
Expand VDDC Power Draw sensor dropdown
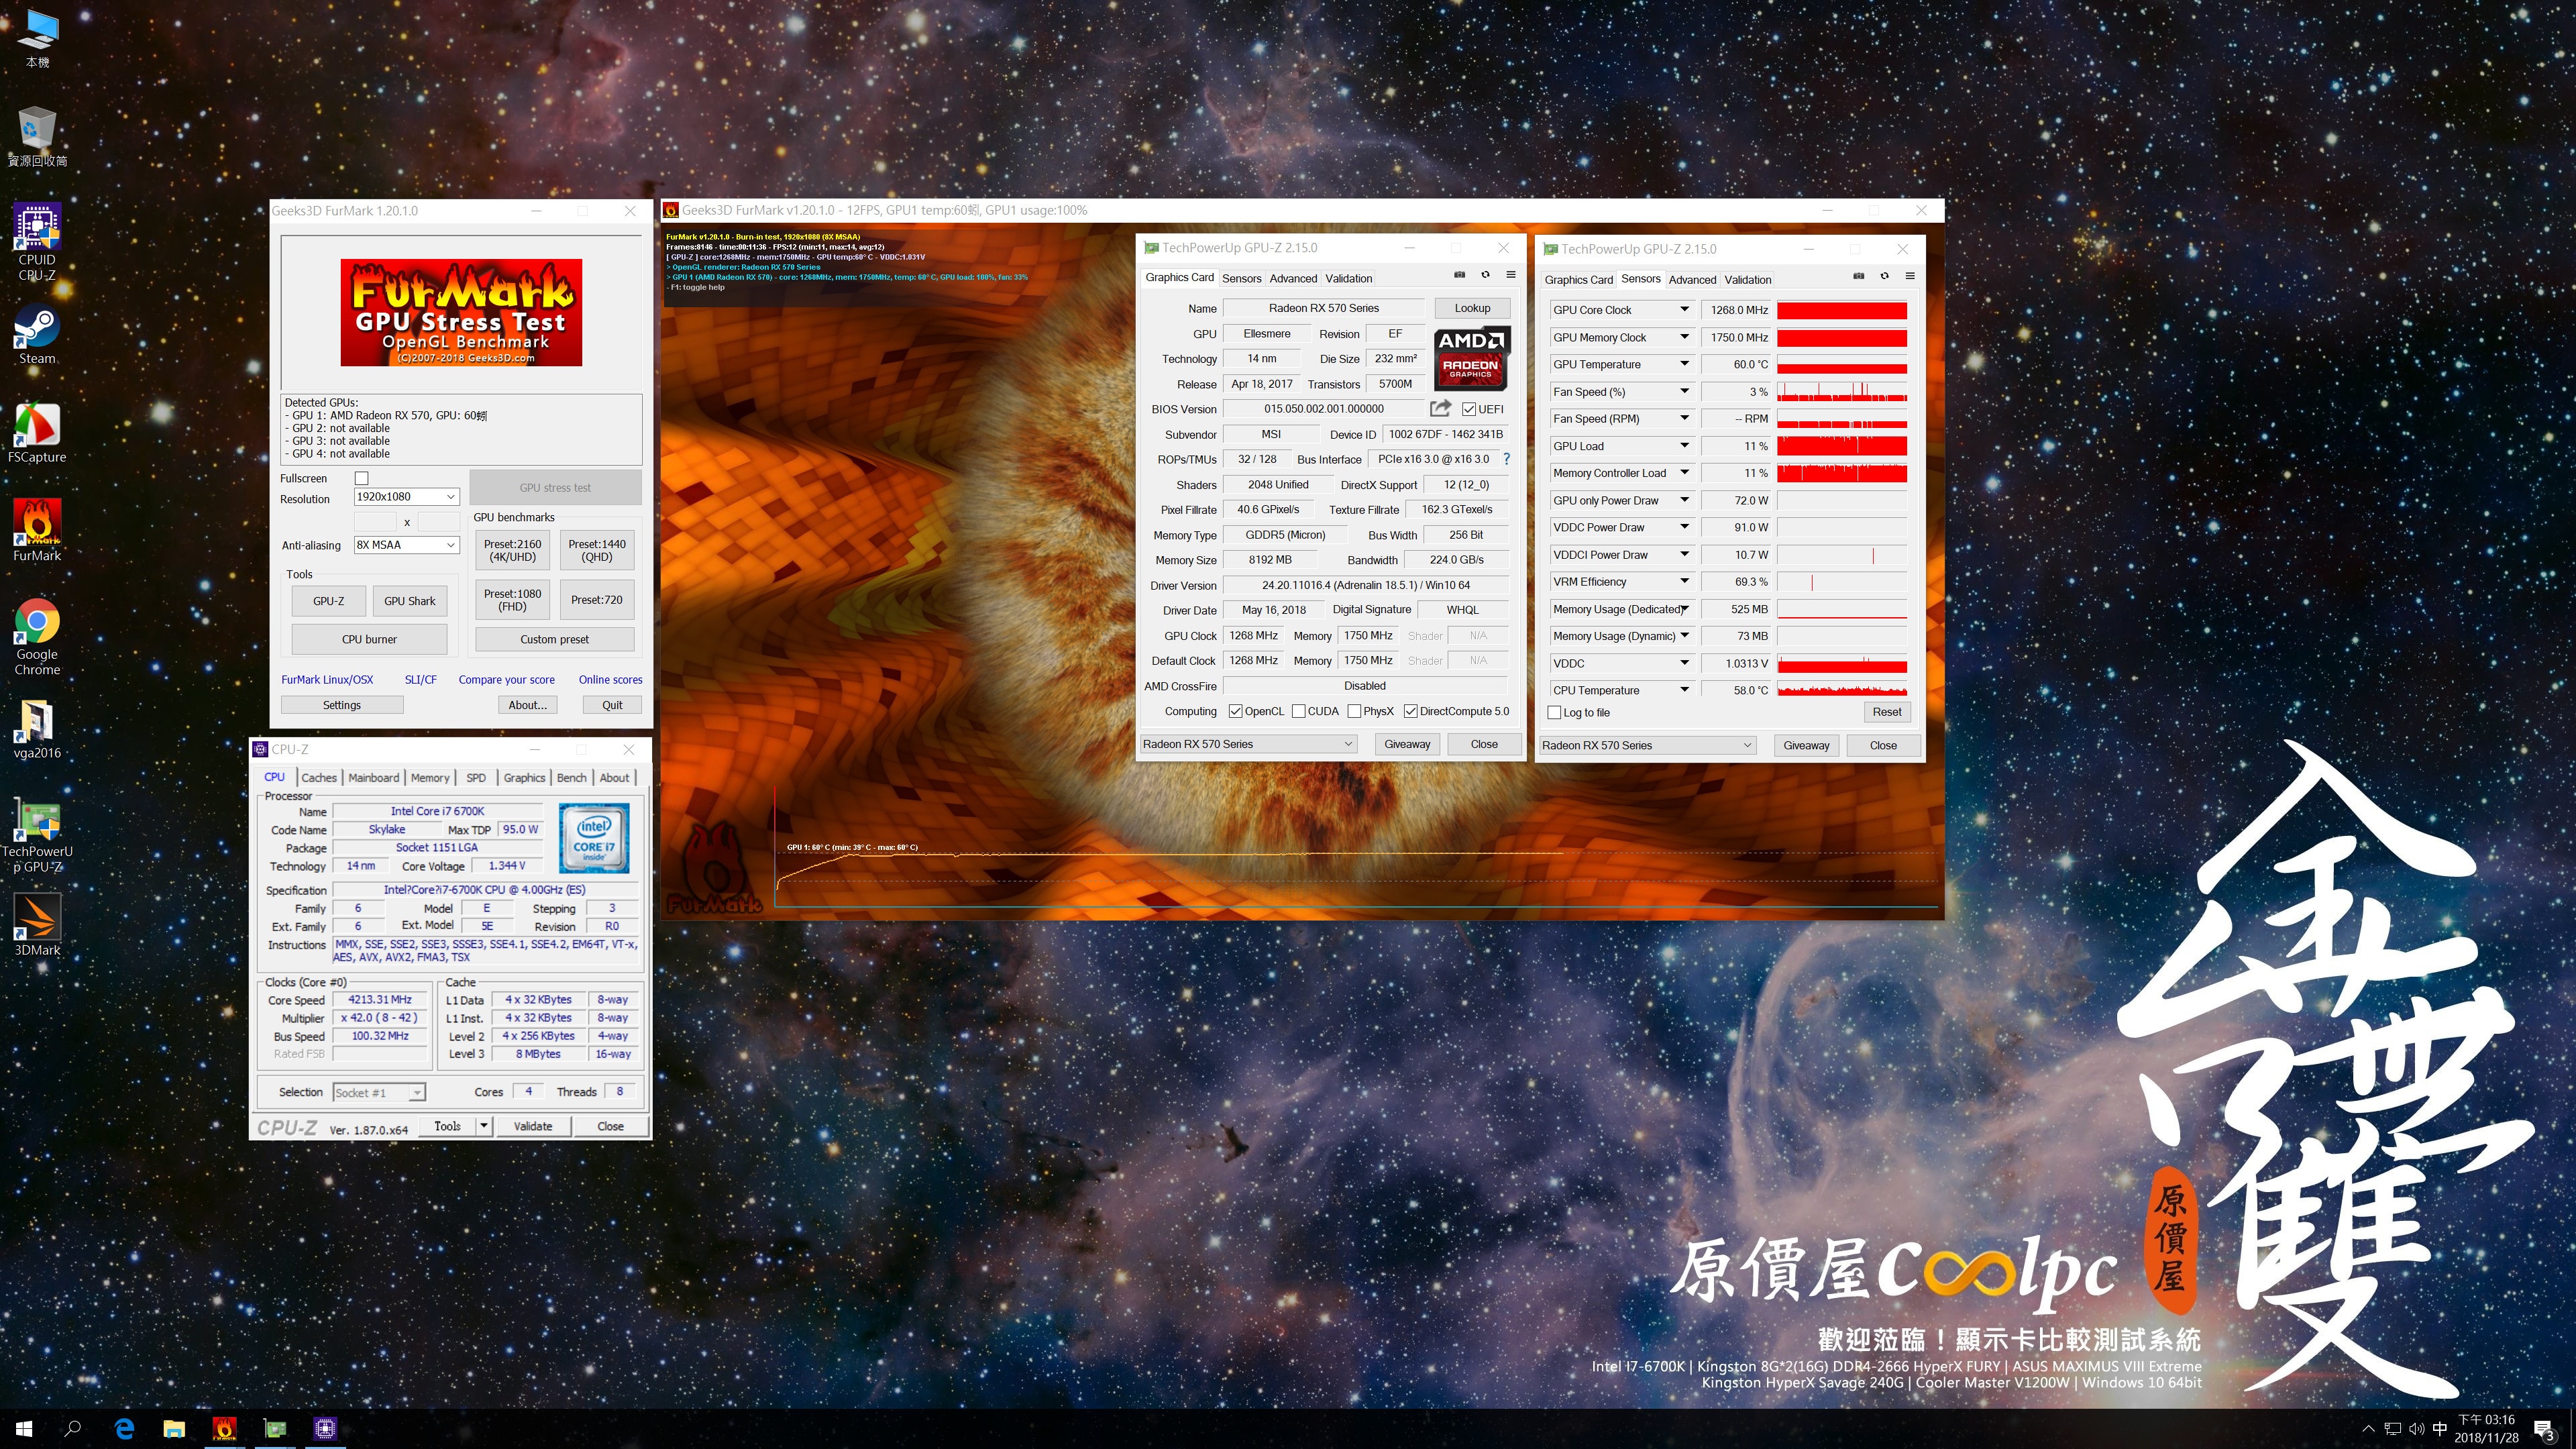coord(1684,527)
